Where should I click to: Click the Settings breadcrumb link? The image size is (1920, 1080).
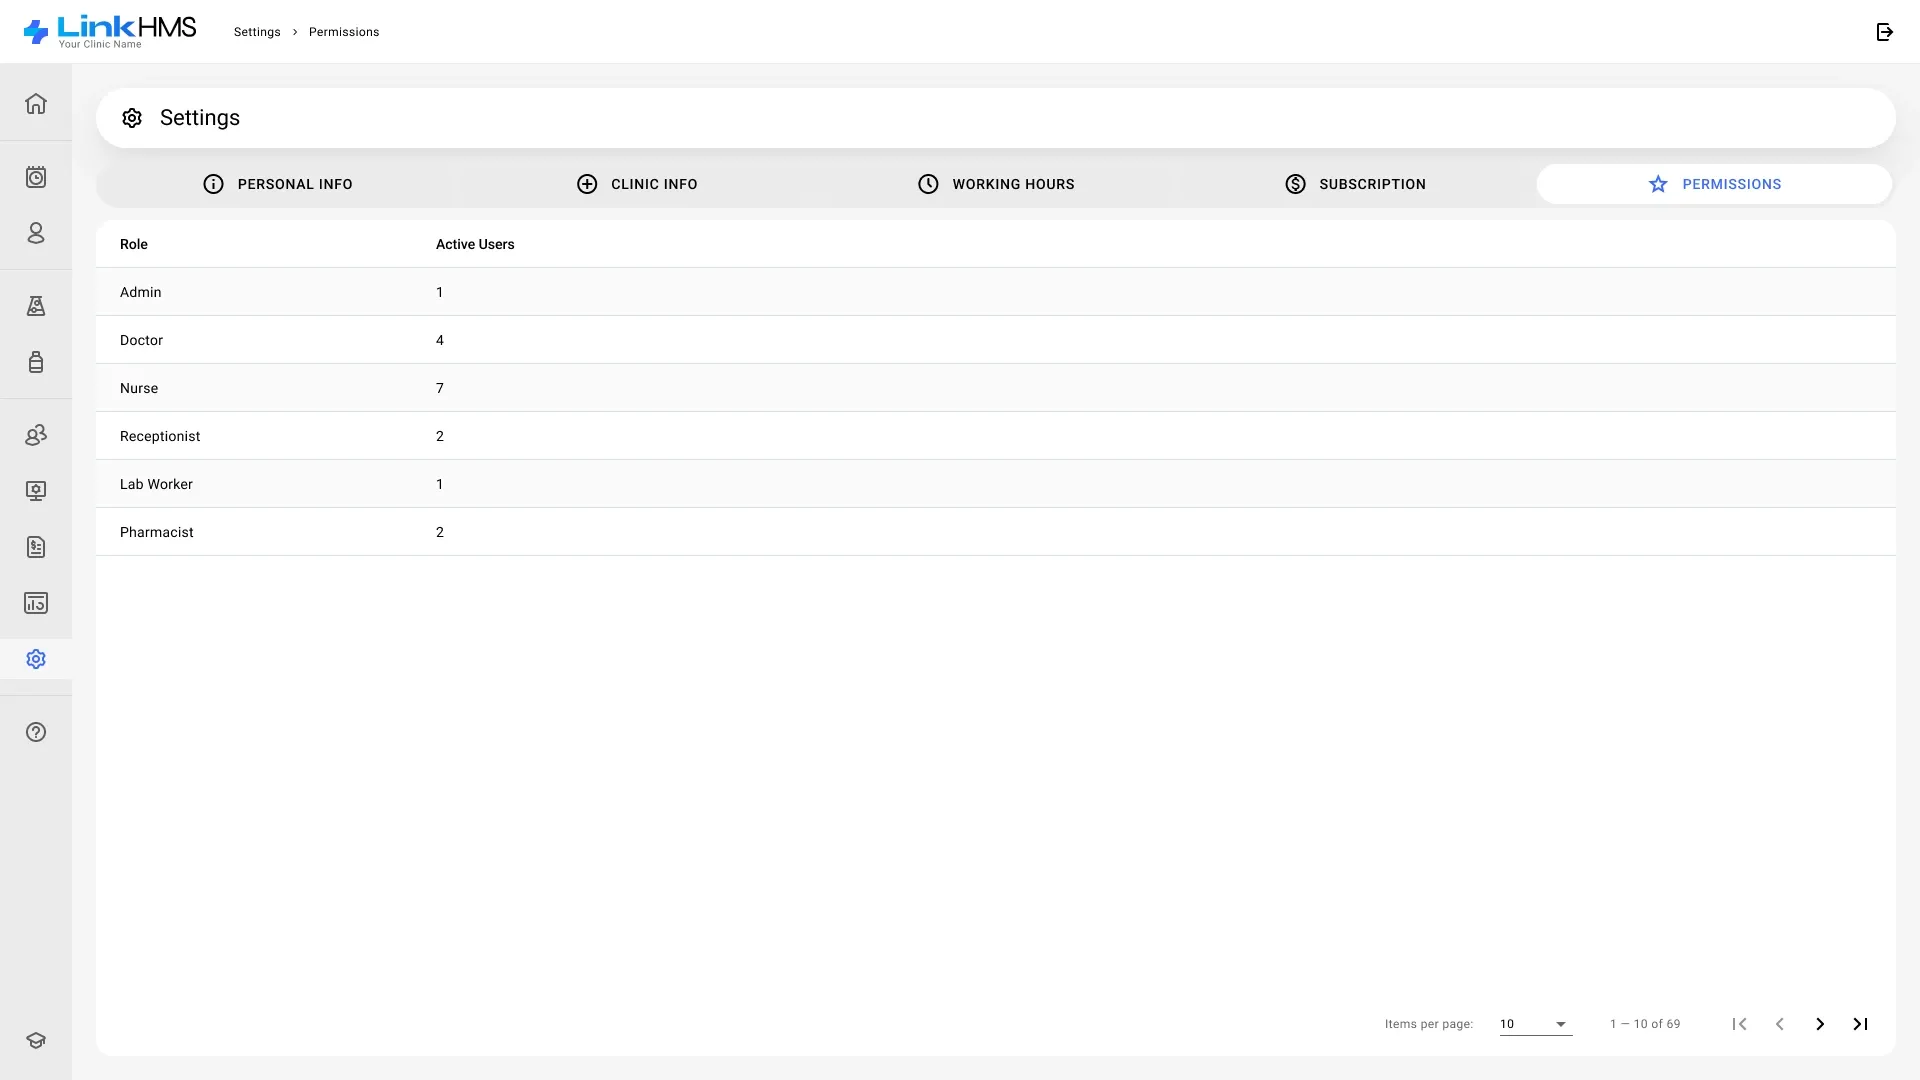[x=257, y=32]
